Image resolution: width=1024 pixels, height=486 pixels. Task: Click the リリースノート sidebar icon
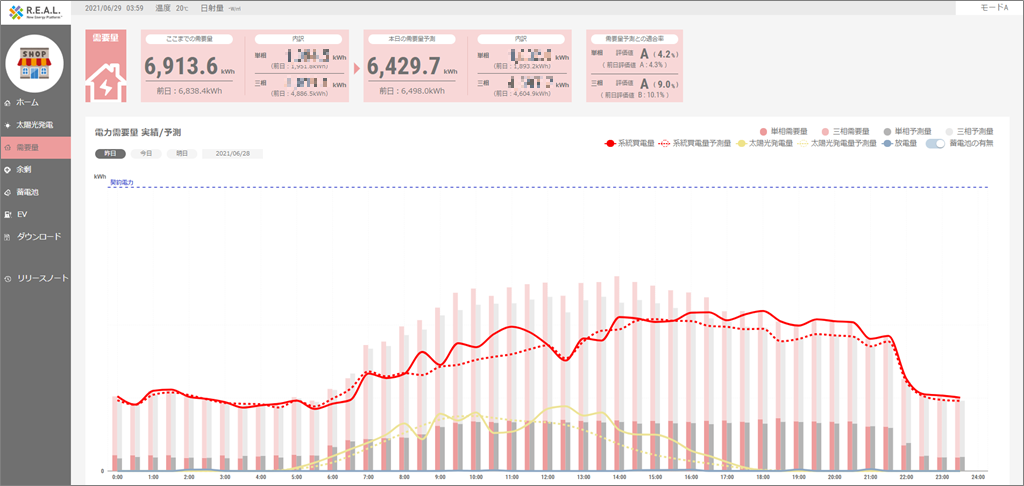tap(8, 278)
